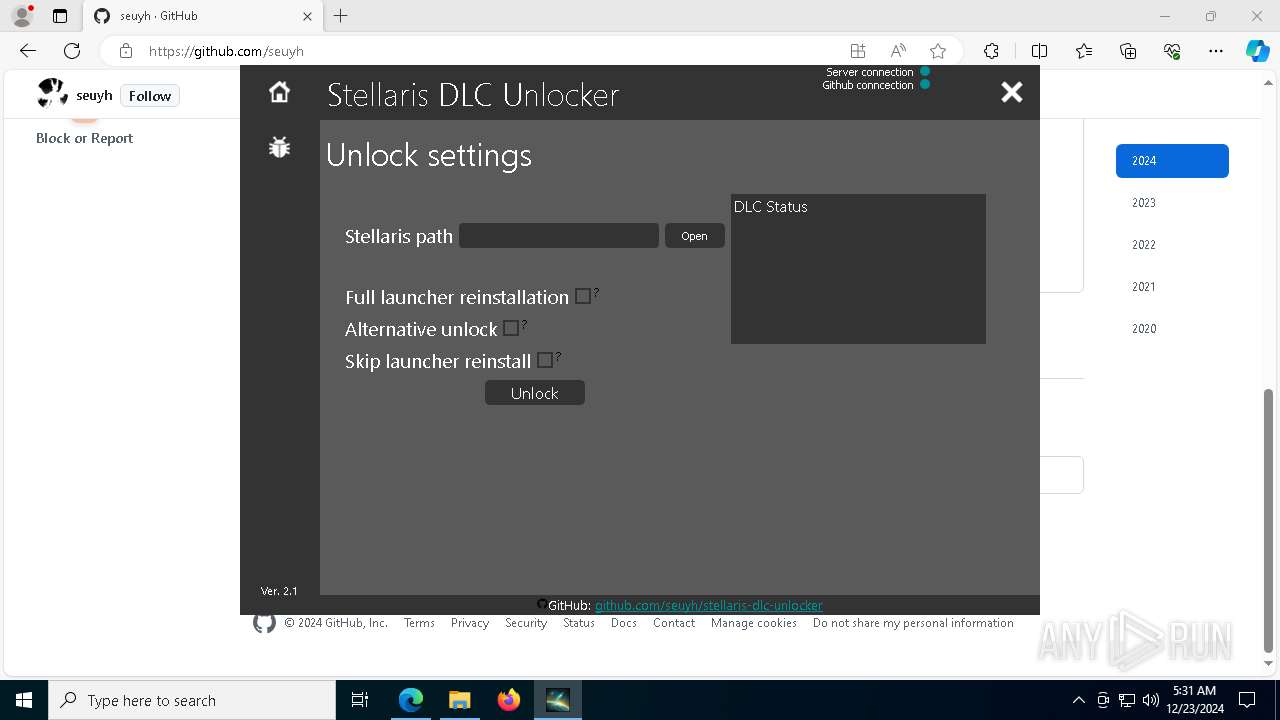Screen dimensions: 1280x720
Task: Open a new browser tab
Action: 341,16
